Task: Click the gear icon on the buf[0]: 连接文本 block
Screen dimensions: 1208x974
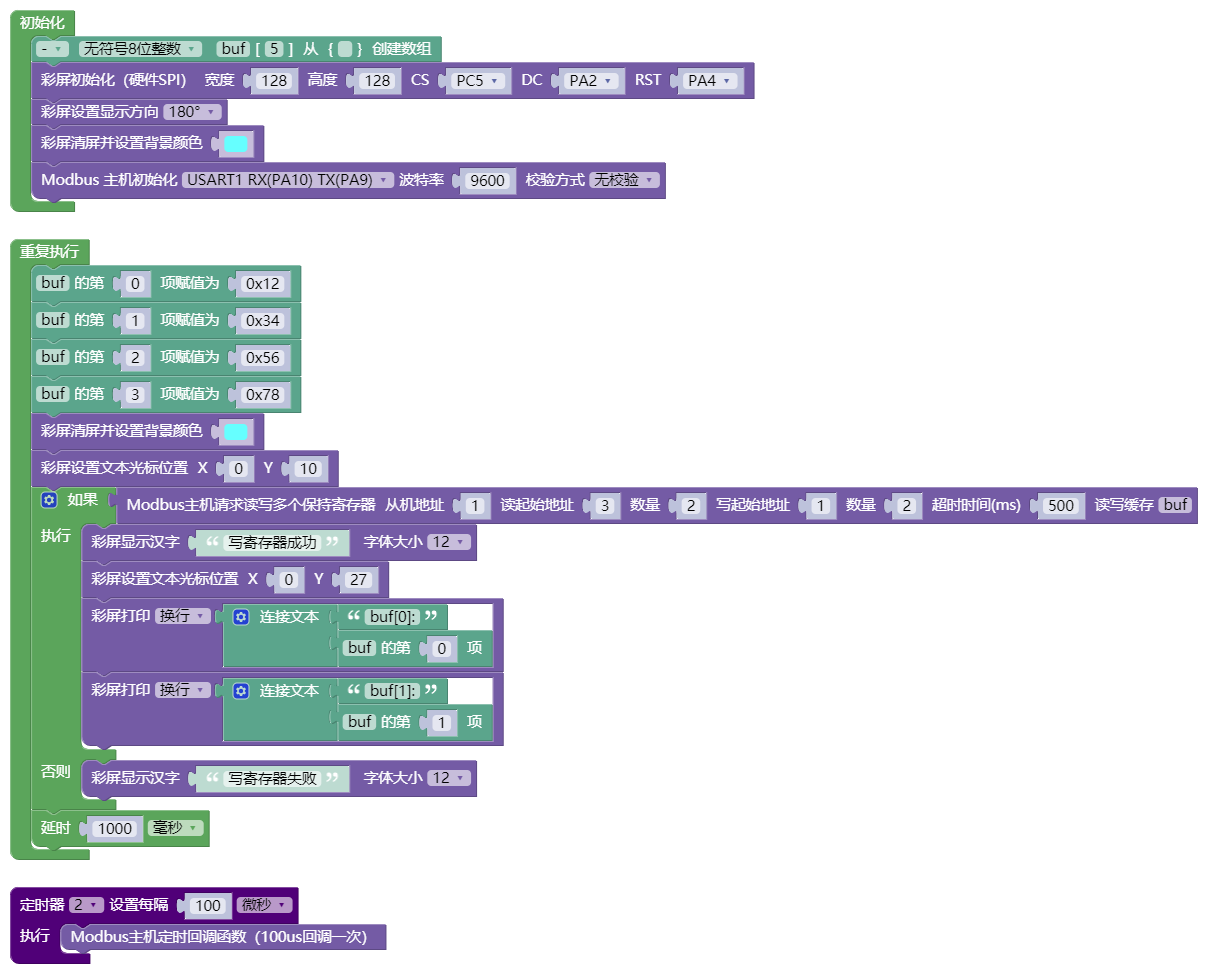Action: (x=241, y=617)
